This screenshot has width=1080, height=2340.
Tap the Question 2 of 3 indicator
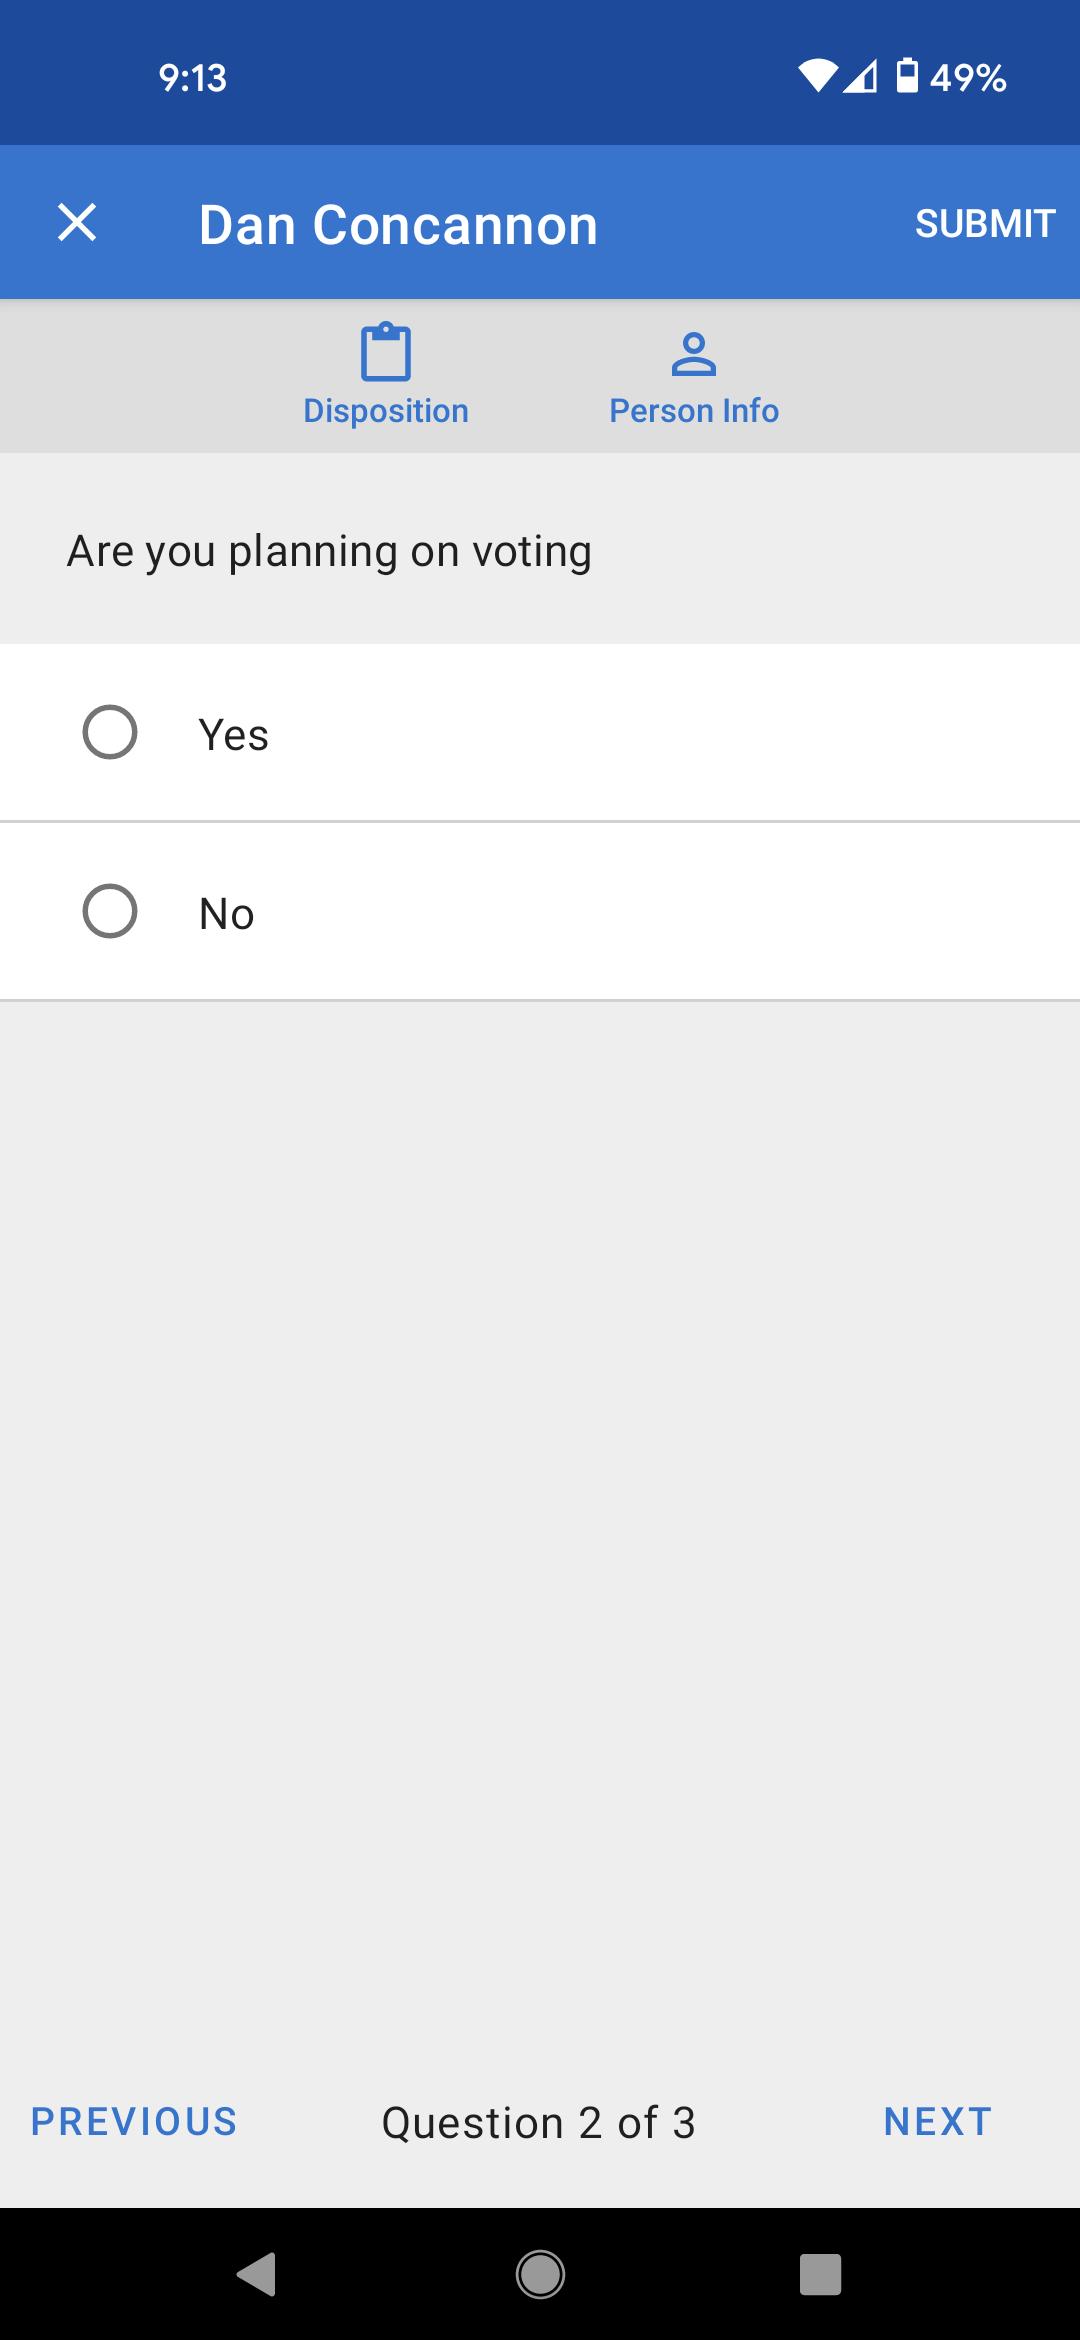(539, 2123)
